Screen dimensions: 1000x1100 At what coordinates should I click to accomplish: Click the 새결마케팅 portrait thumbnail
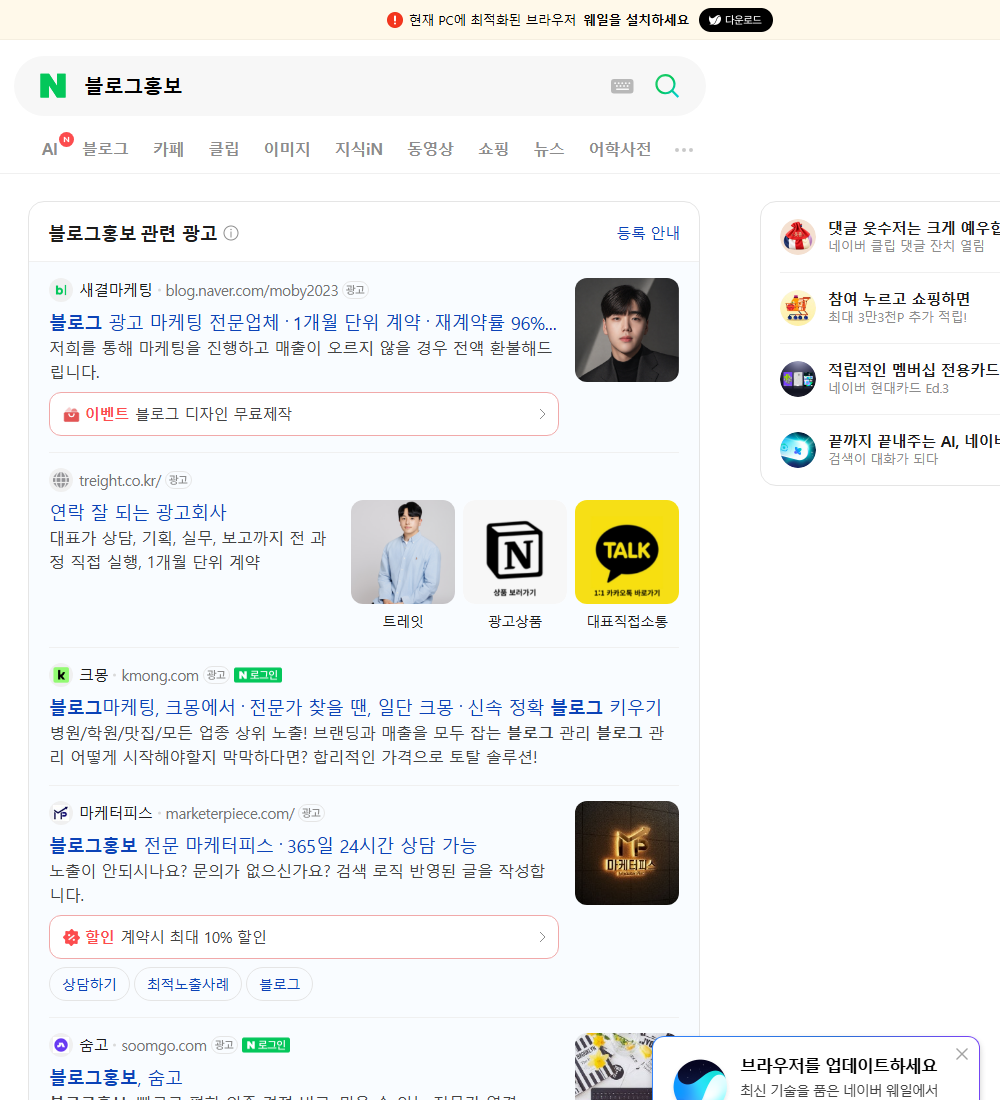[627, 330]
